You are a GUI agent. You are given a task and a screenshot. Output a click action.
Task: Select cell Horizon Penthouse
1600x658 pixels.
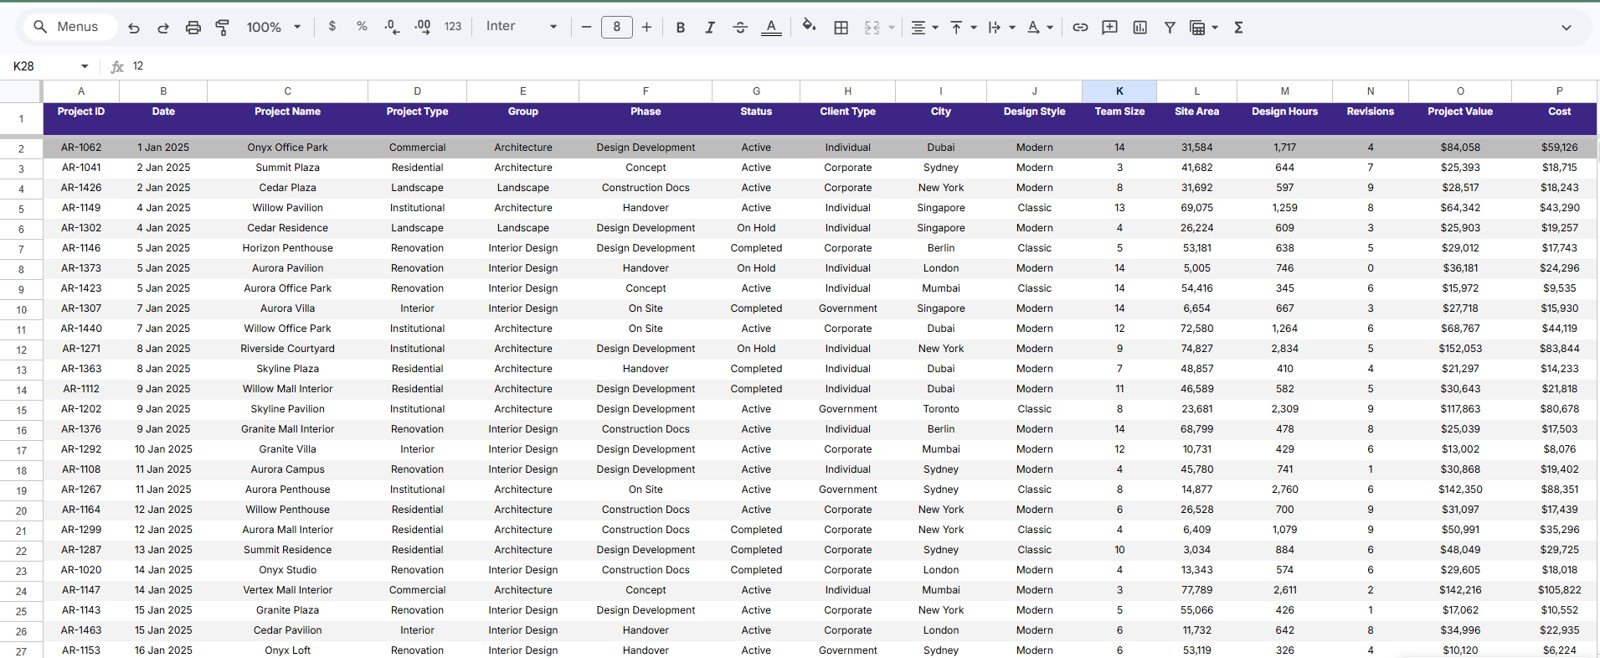point(287,248)
